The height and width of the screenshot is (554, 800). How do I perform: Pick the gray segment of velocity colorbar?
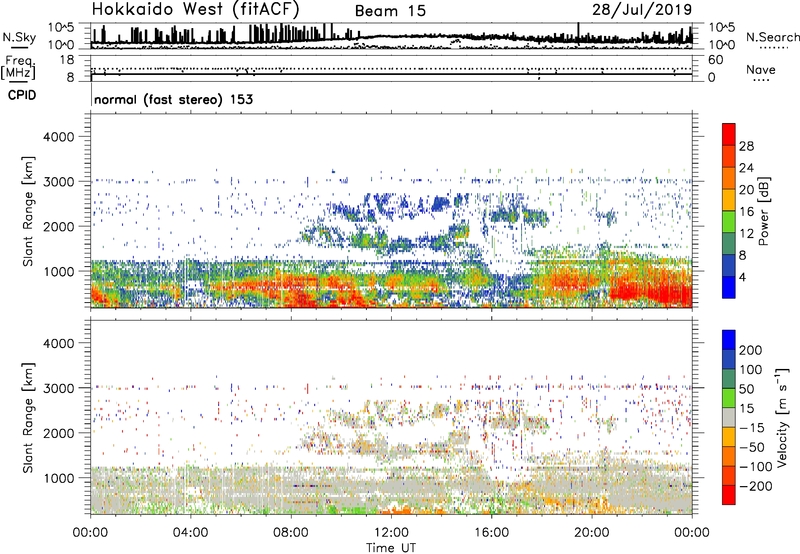729,417
